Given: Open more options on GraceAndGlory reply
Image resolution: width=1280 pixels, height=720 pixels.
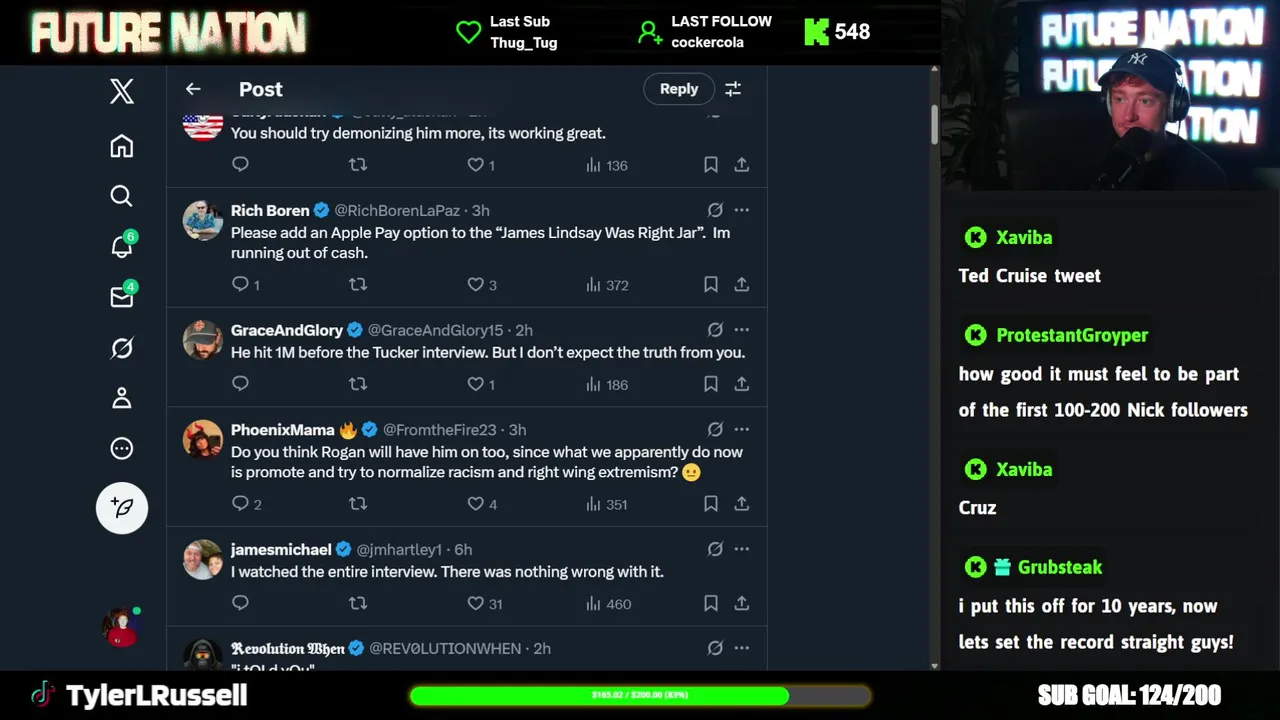Looking at the screenshot, I should 742,329.
